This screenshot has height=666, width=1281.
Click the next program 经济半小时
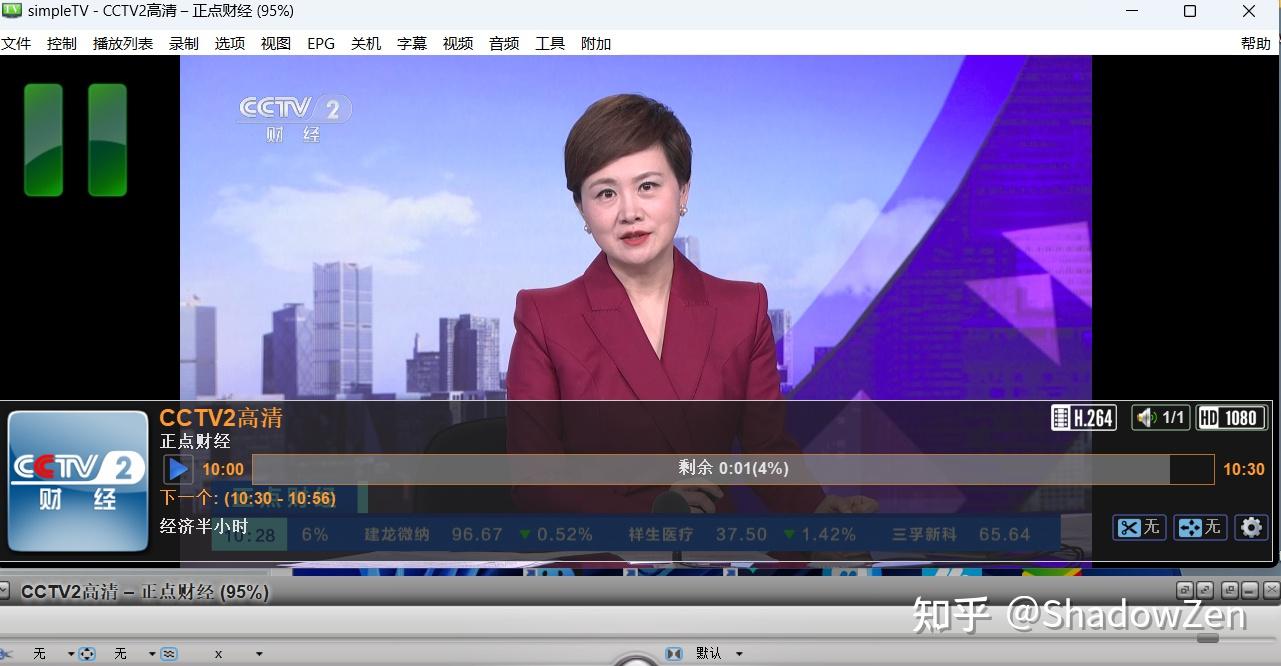(x=204, y=525)
